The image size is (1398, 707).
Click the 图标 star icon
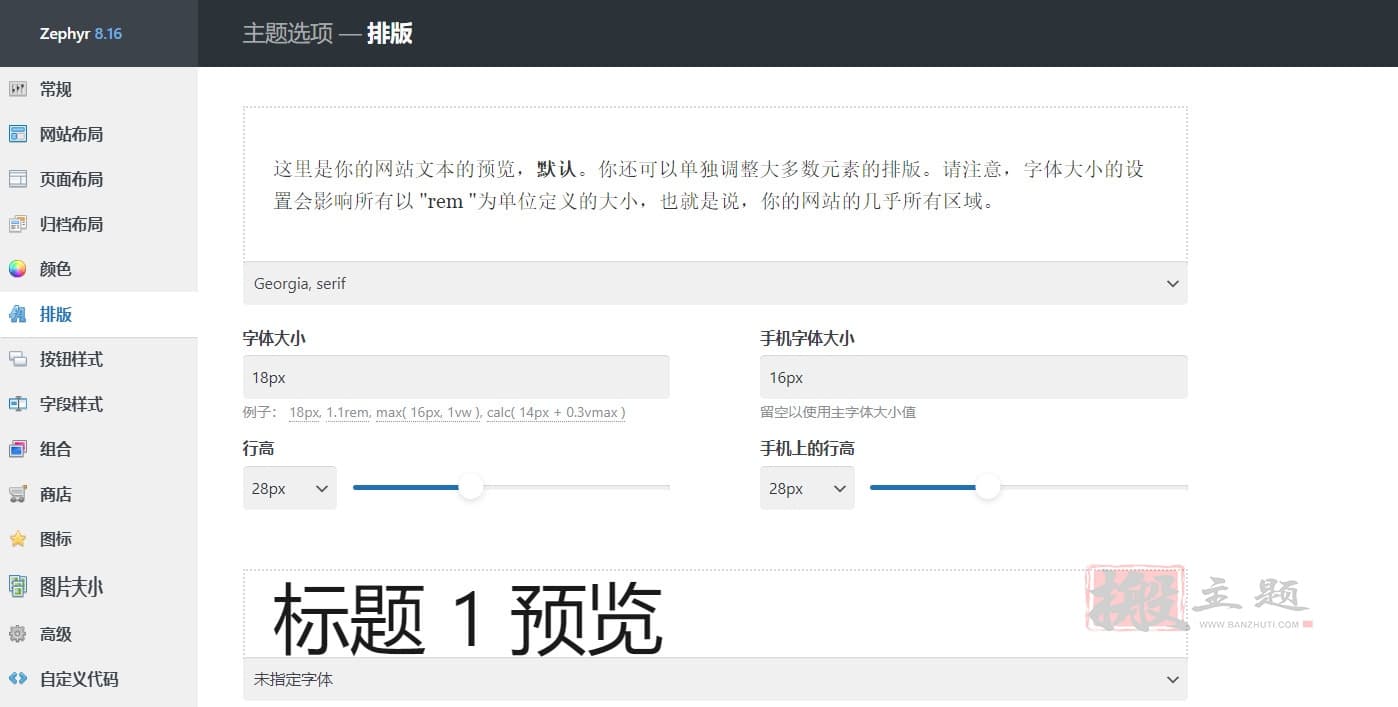[18, 539]
